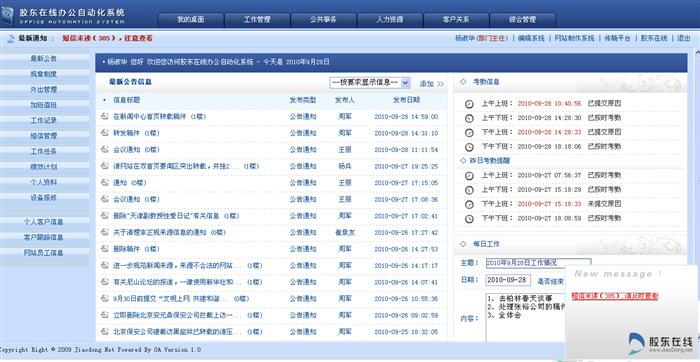Screen dimensions: 700x362
Task: Click the clock icon for 上午下班 14:28:30
Action: (x=469, y=118)
